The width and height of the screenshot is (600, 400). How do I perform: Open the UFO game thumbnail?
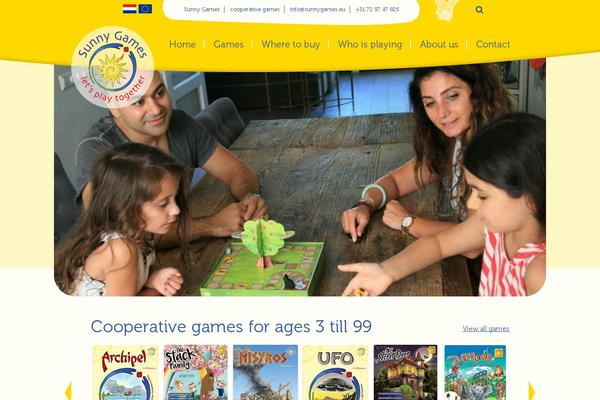tap(336, 372)
